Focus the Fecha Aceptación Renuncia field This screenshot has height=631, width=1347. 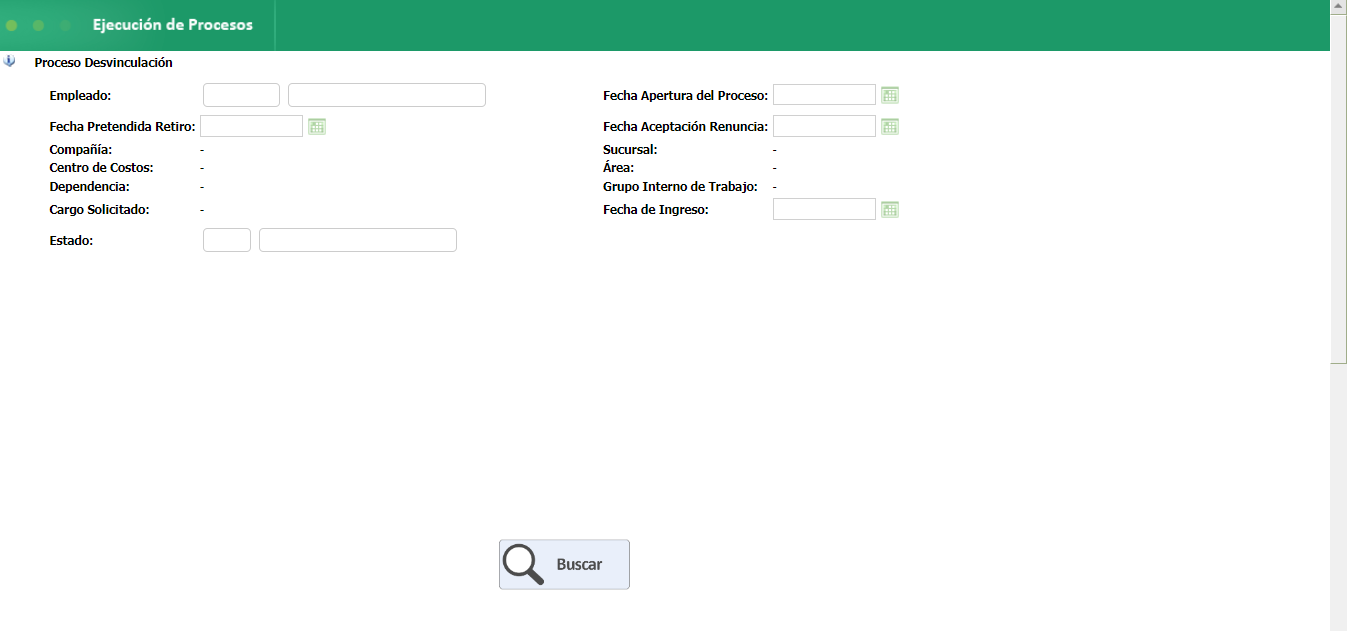click(825, 126)
